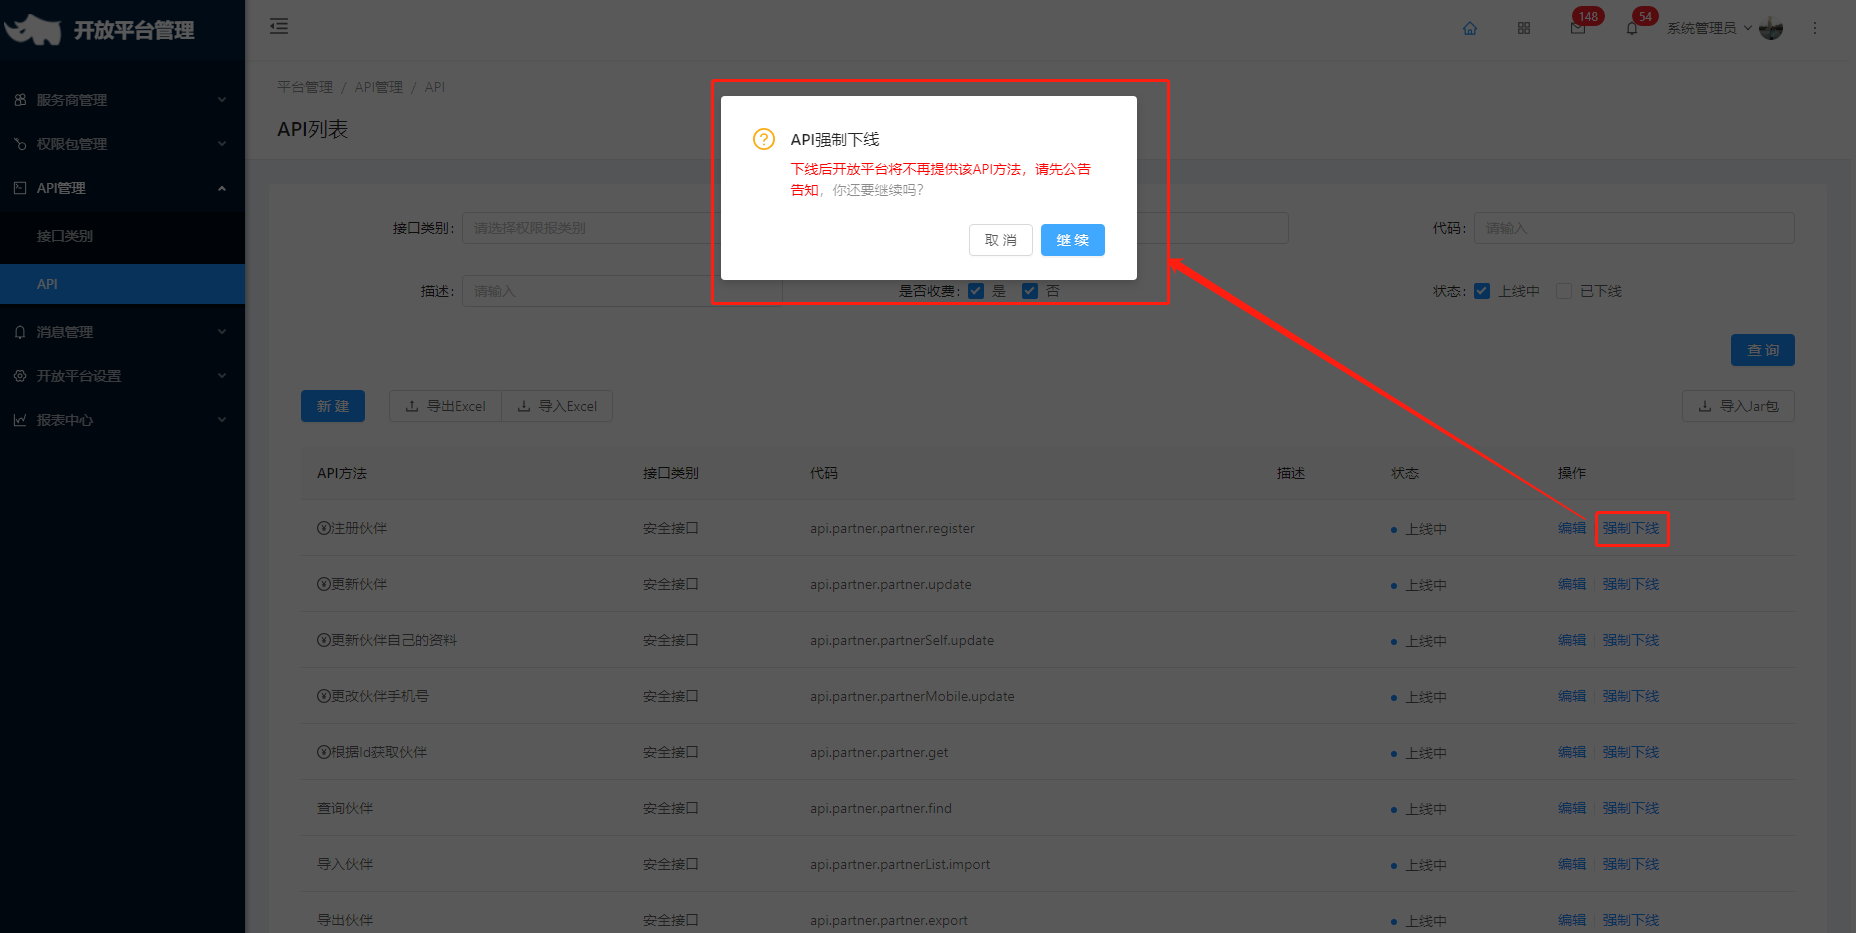The height and width of the screenshot is (933, 1856).
Task: Open the home icon in header
Action: [x=1470, y=28]
